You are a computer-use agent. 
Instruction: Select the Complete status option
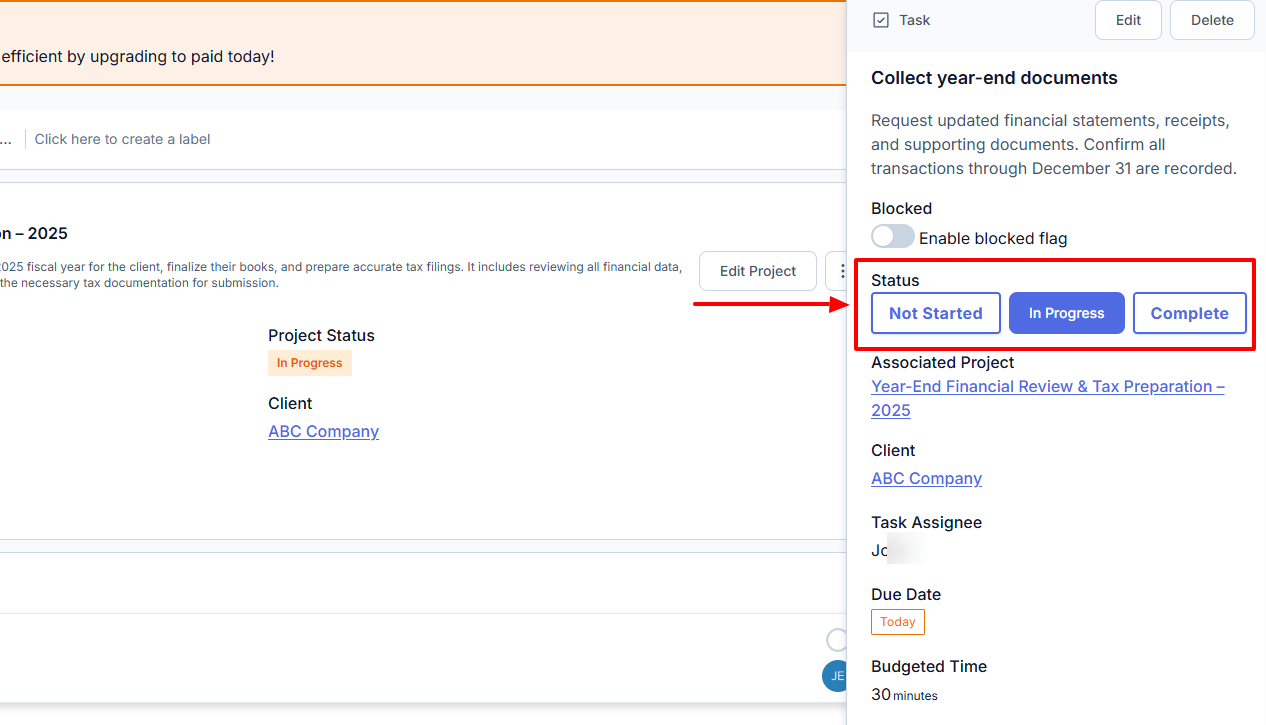[x=1189, y=313]
